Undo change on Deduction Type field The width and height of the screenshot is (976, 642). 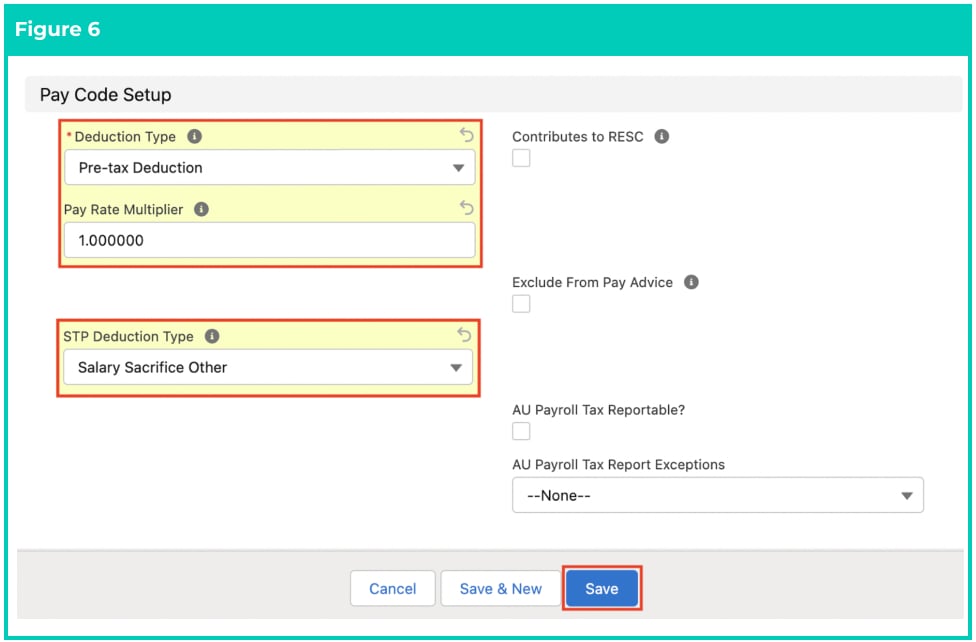pyautogui.click(x=466, y=135)
